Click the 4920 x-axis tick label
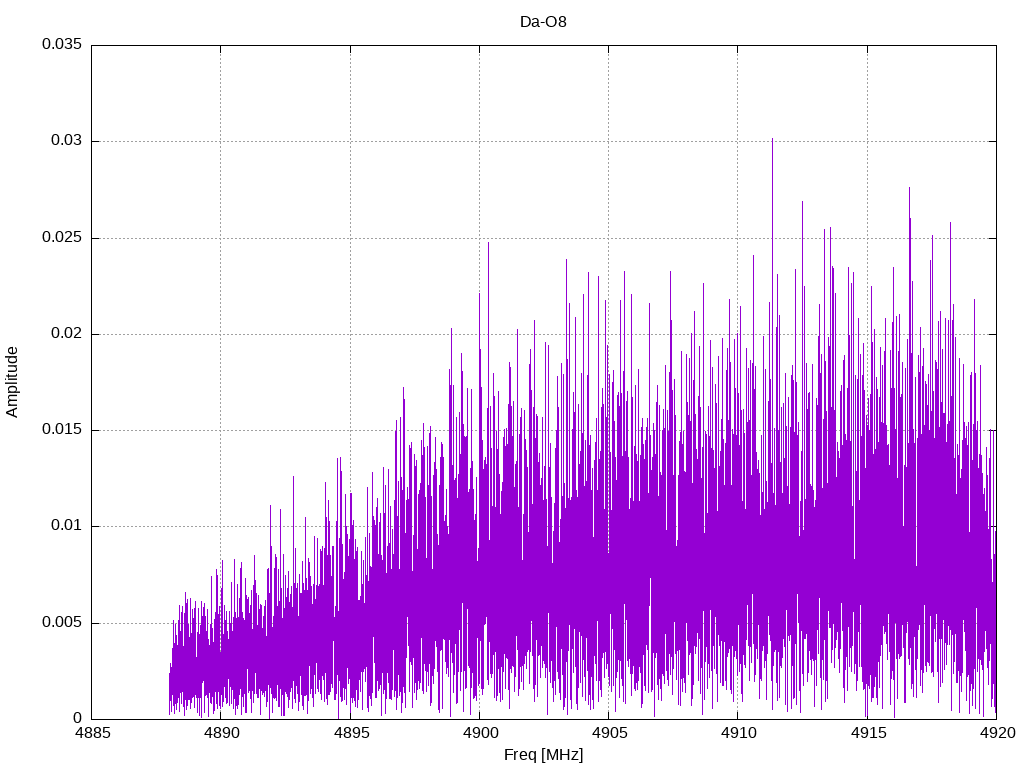The height and width of the screenshot is (768, 1024). coord(997,733)
